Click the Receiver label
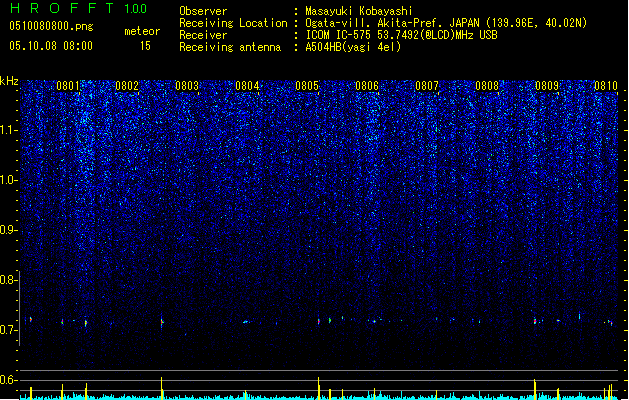Viewport: 629px width, 400px height. tap(203, 35)
